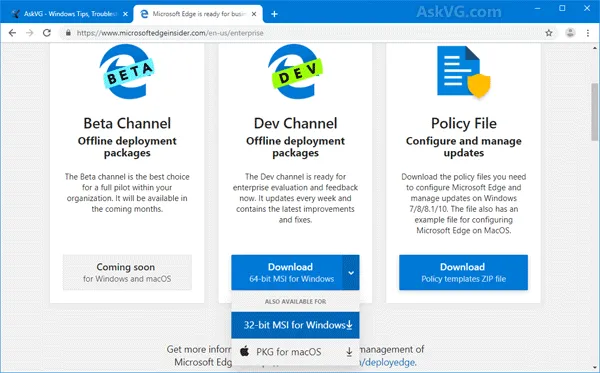
Task: Open the browser three-dot menu
Action: click(x=588, y=33)
